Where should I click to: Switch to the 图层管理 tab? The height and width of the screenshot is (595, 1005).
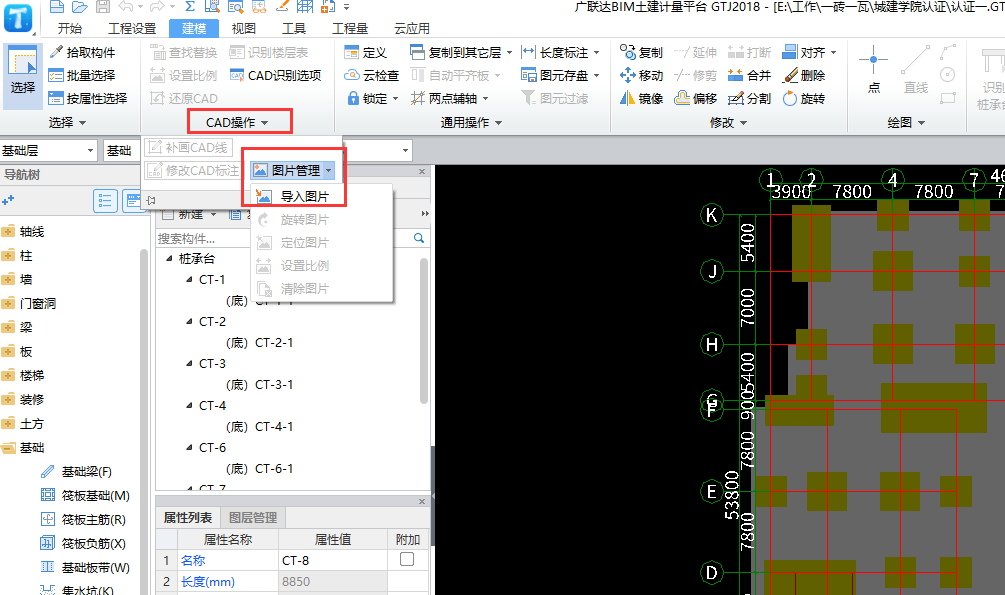(x=253, y=517)
